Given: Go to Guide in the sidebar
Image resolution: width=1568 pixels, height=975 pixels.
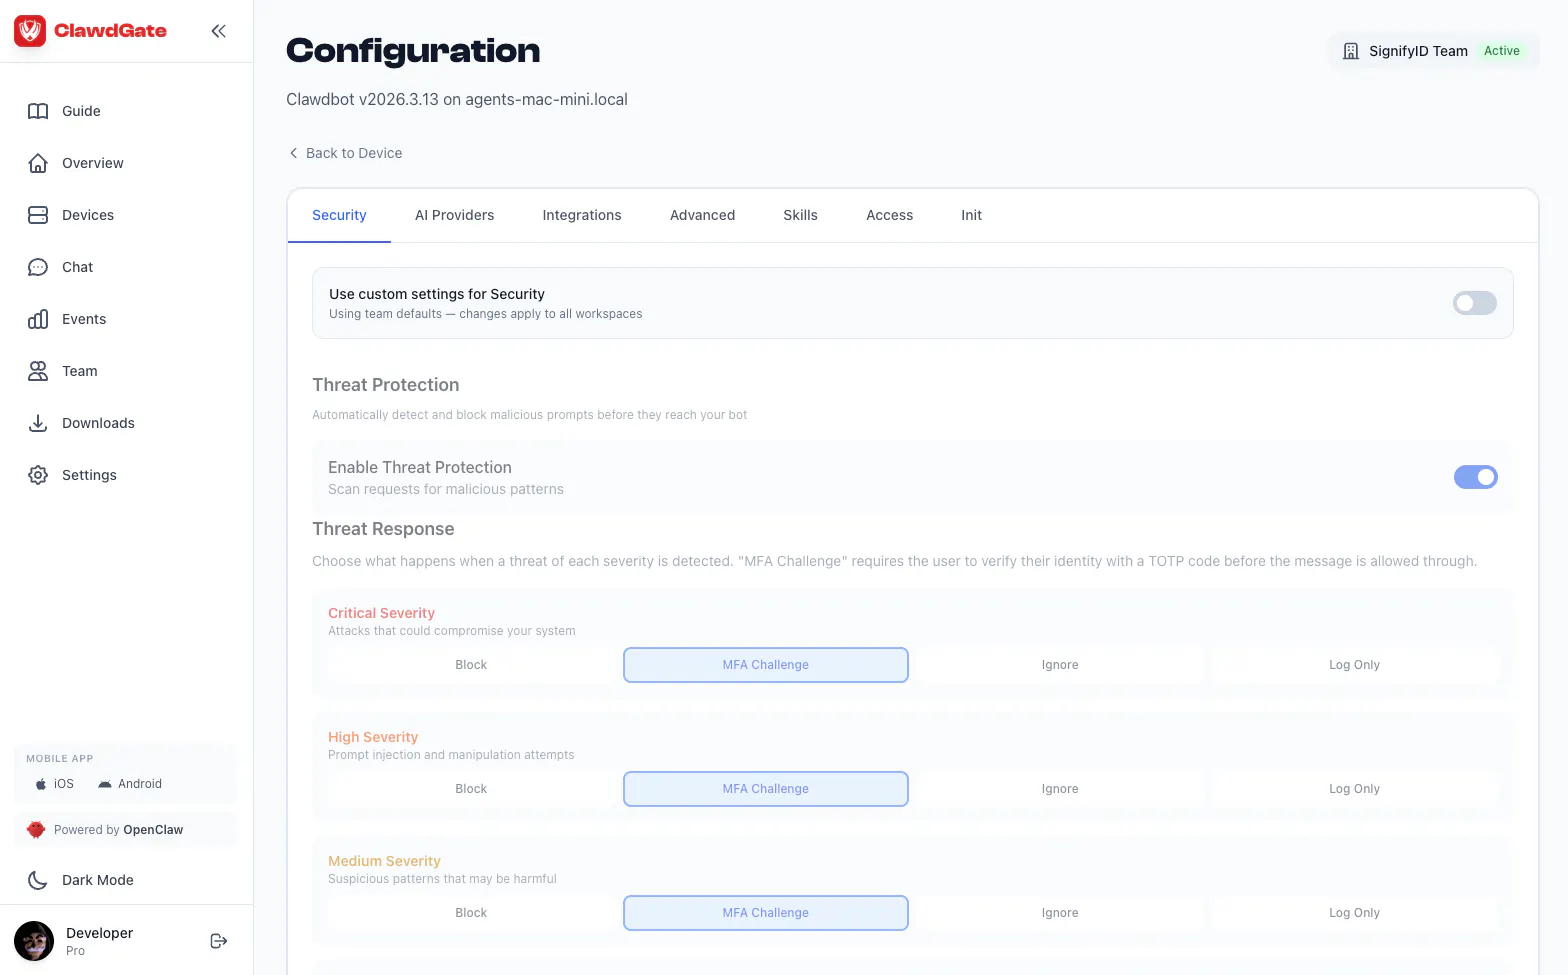Looking at the screenshot, I should (81, 111).
